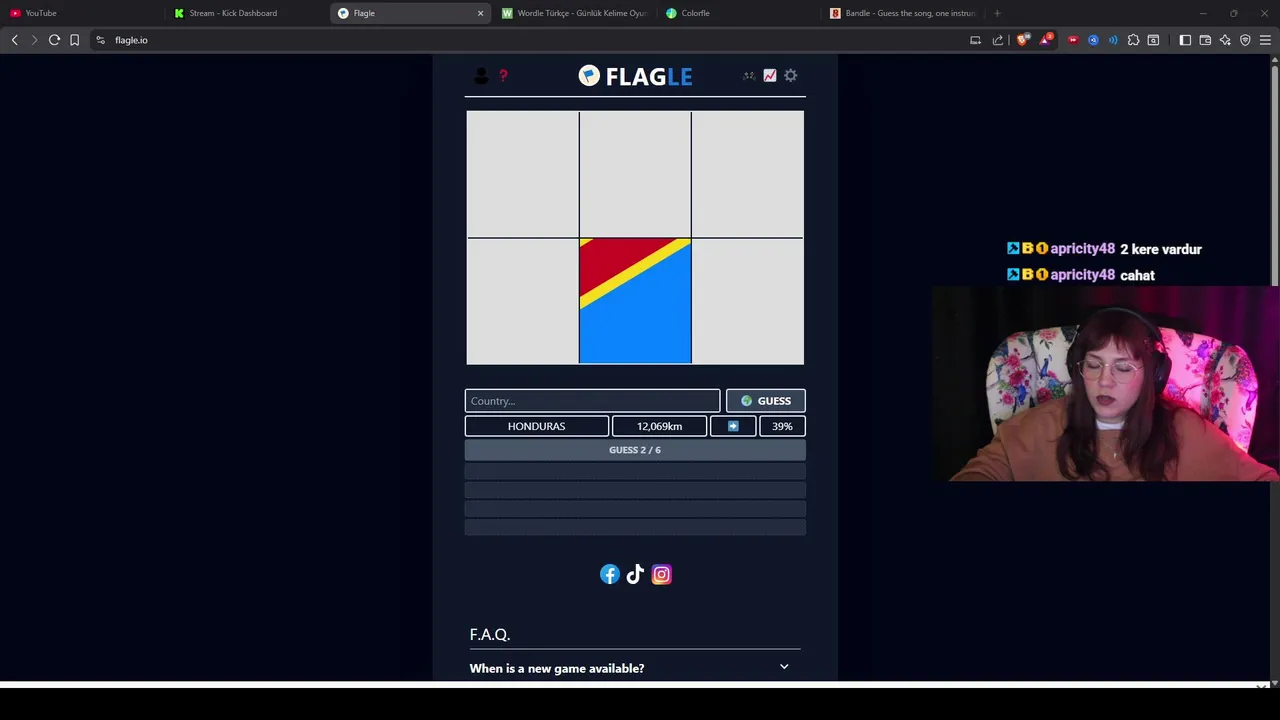
Task: Click the GUESS button
Action: coord(766,401)
